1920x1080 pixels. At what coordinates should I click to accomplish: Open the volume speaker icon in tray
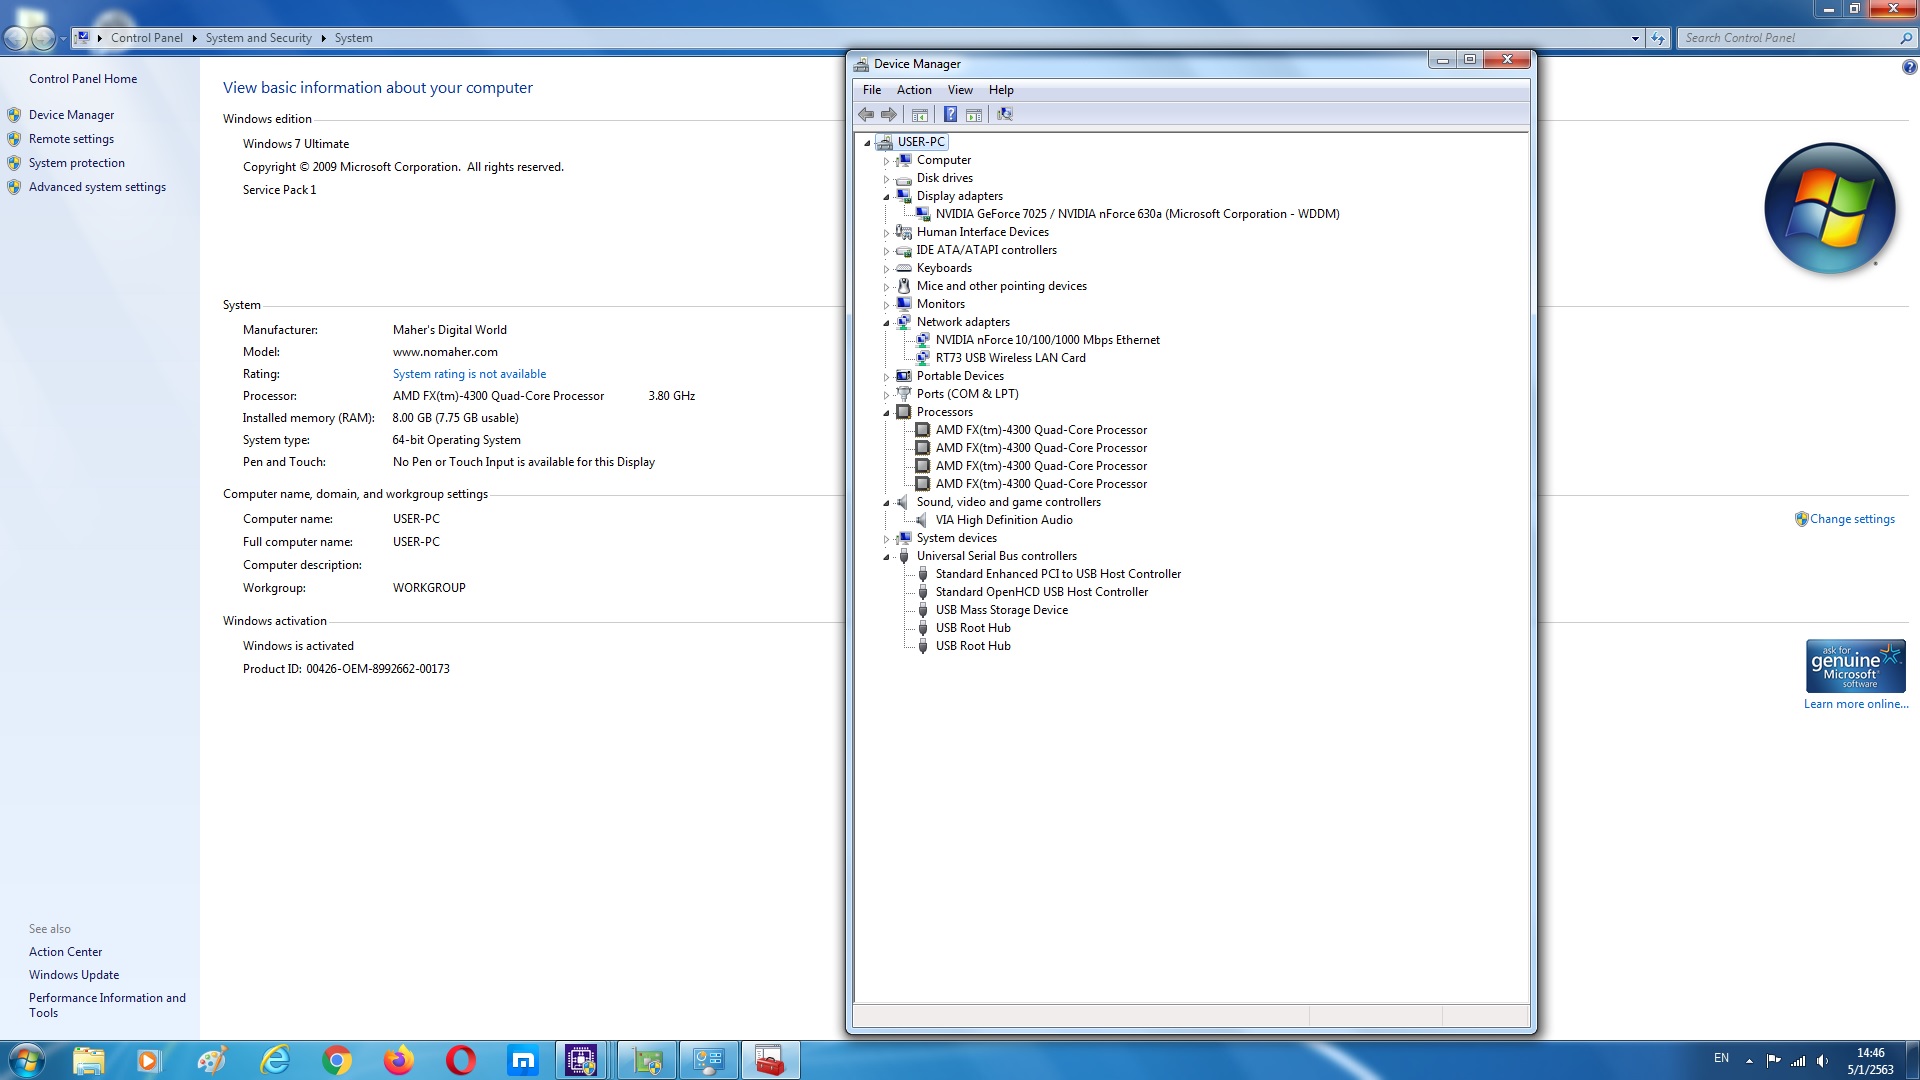[x=1822, y=1060]
